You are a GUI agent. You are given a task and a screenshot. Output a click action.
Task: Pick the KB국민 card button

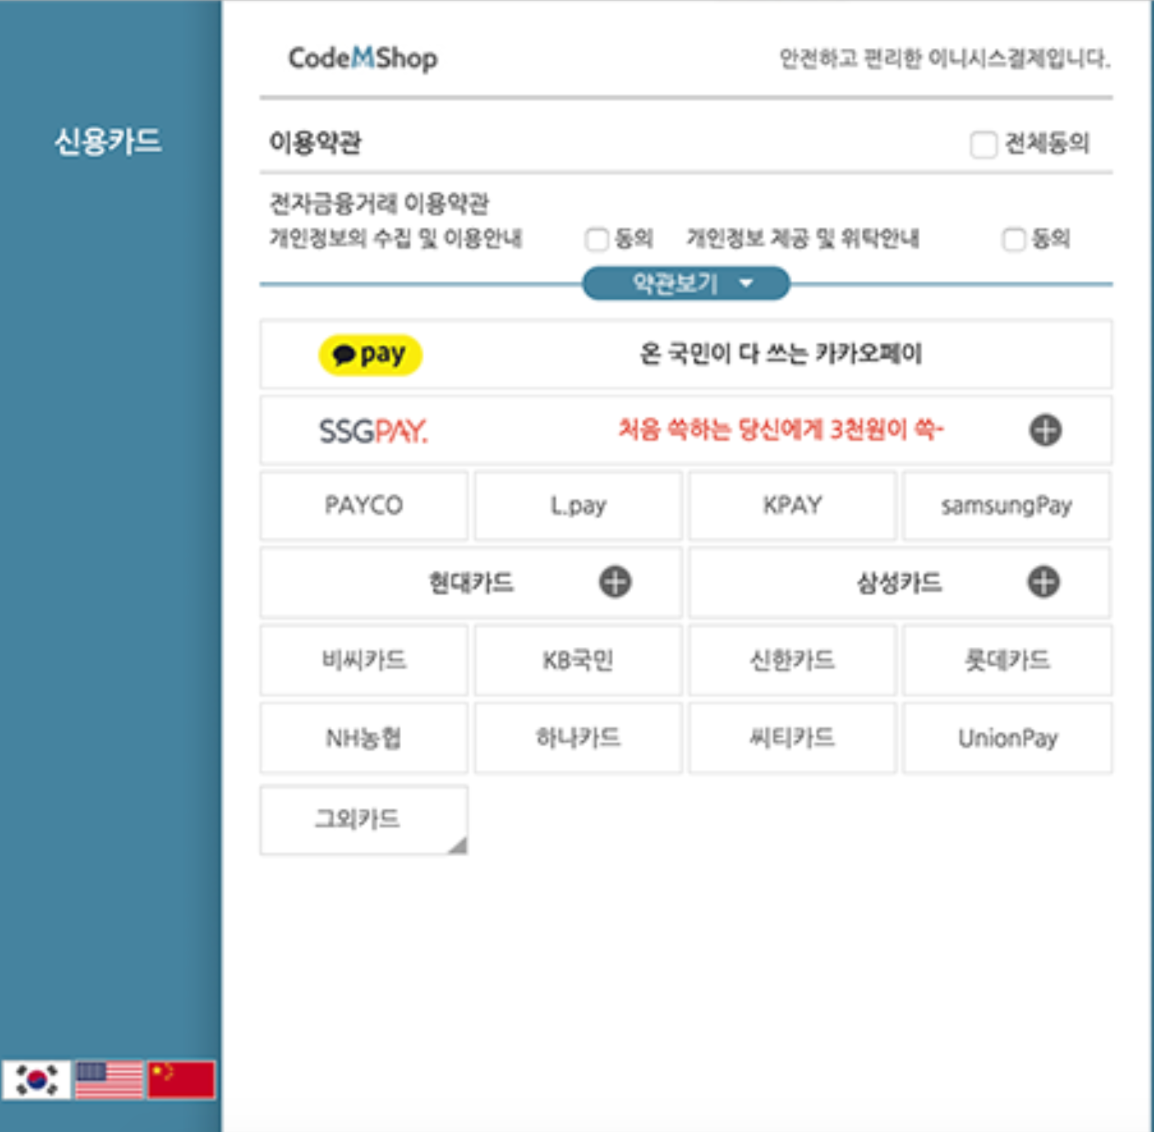coord(578,660)
